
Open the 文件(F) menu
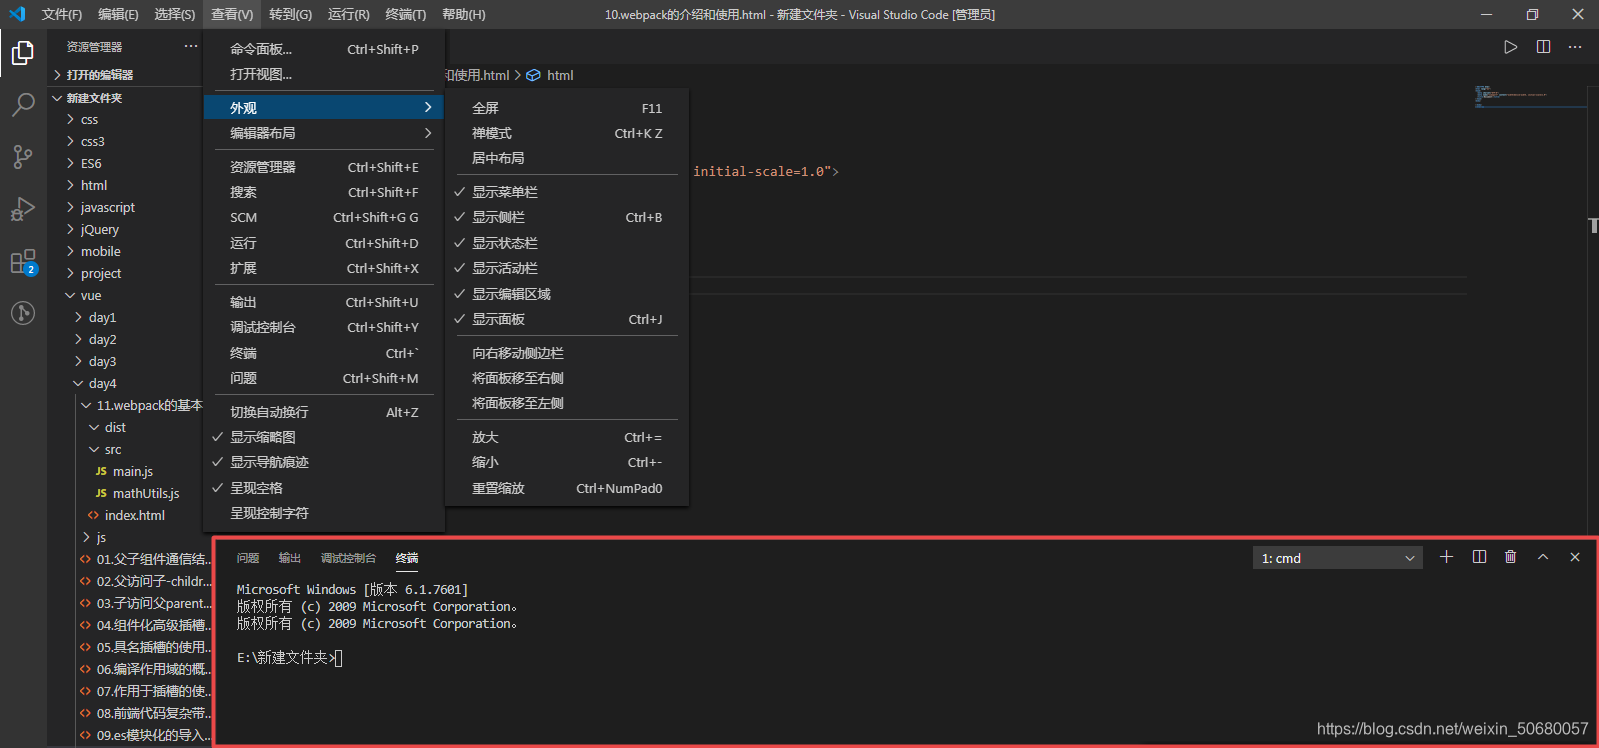[62, 14]
